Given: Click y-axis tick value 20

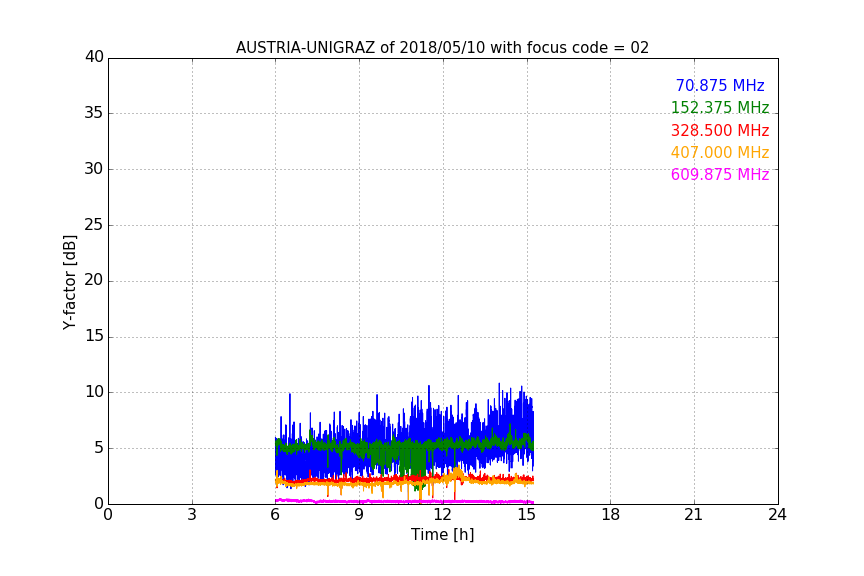Looking at the screenshot, I should point(94,280).
